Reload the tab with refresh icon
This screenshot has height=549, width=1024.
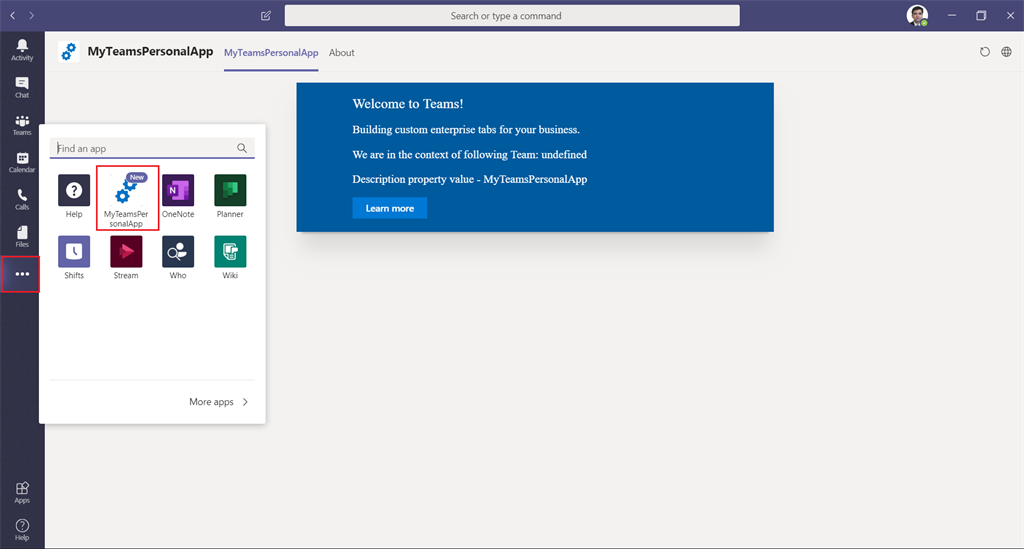pyautogui.click(x=985, y=52)
